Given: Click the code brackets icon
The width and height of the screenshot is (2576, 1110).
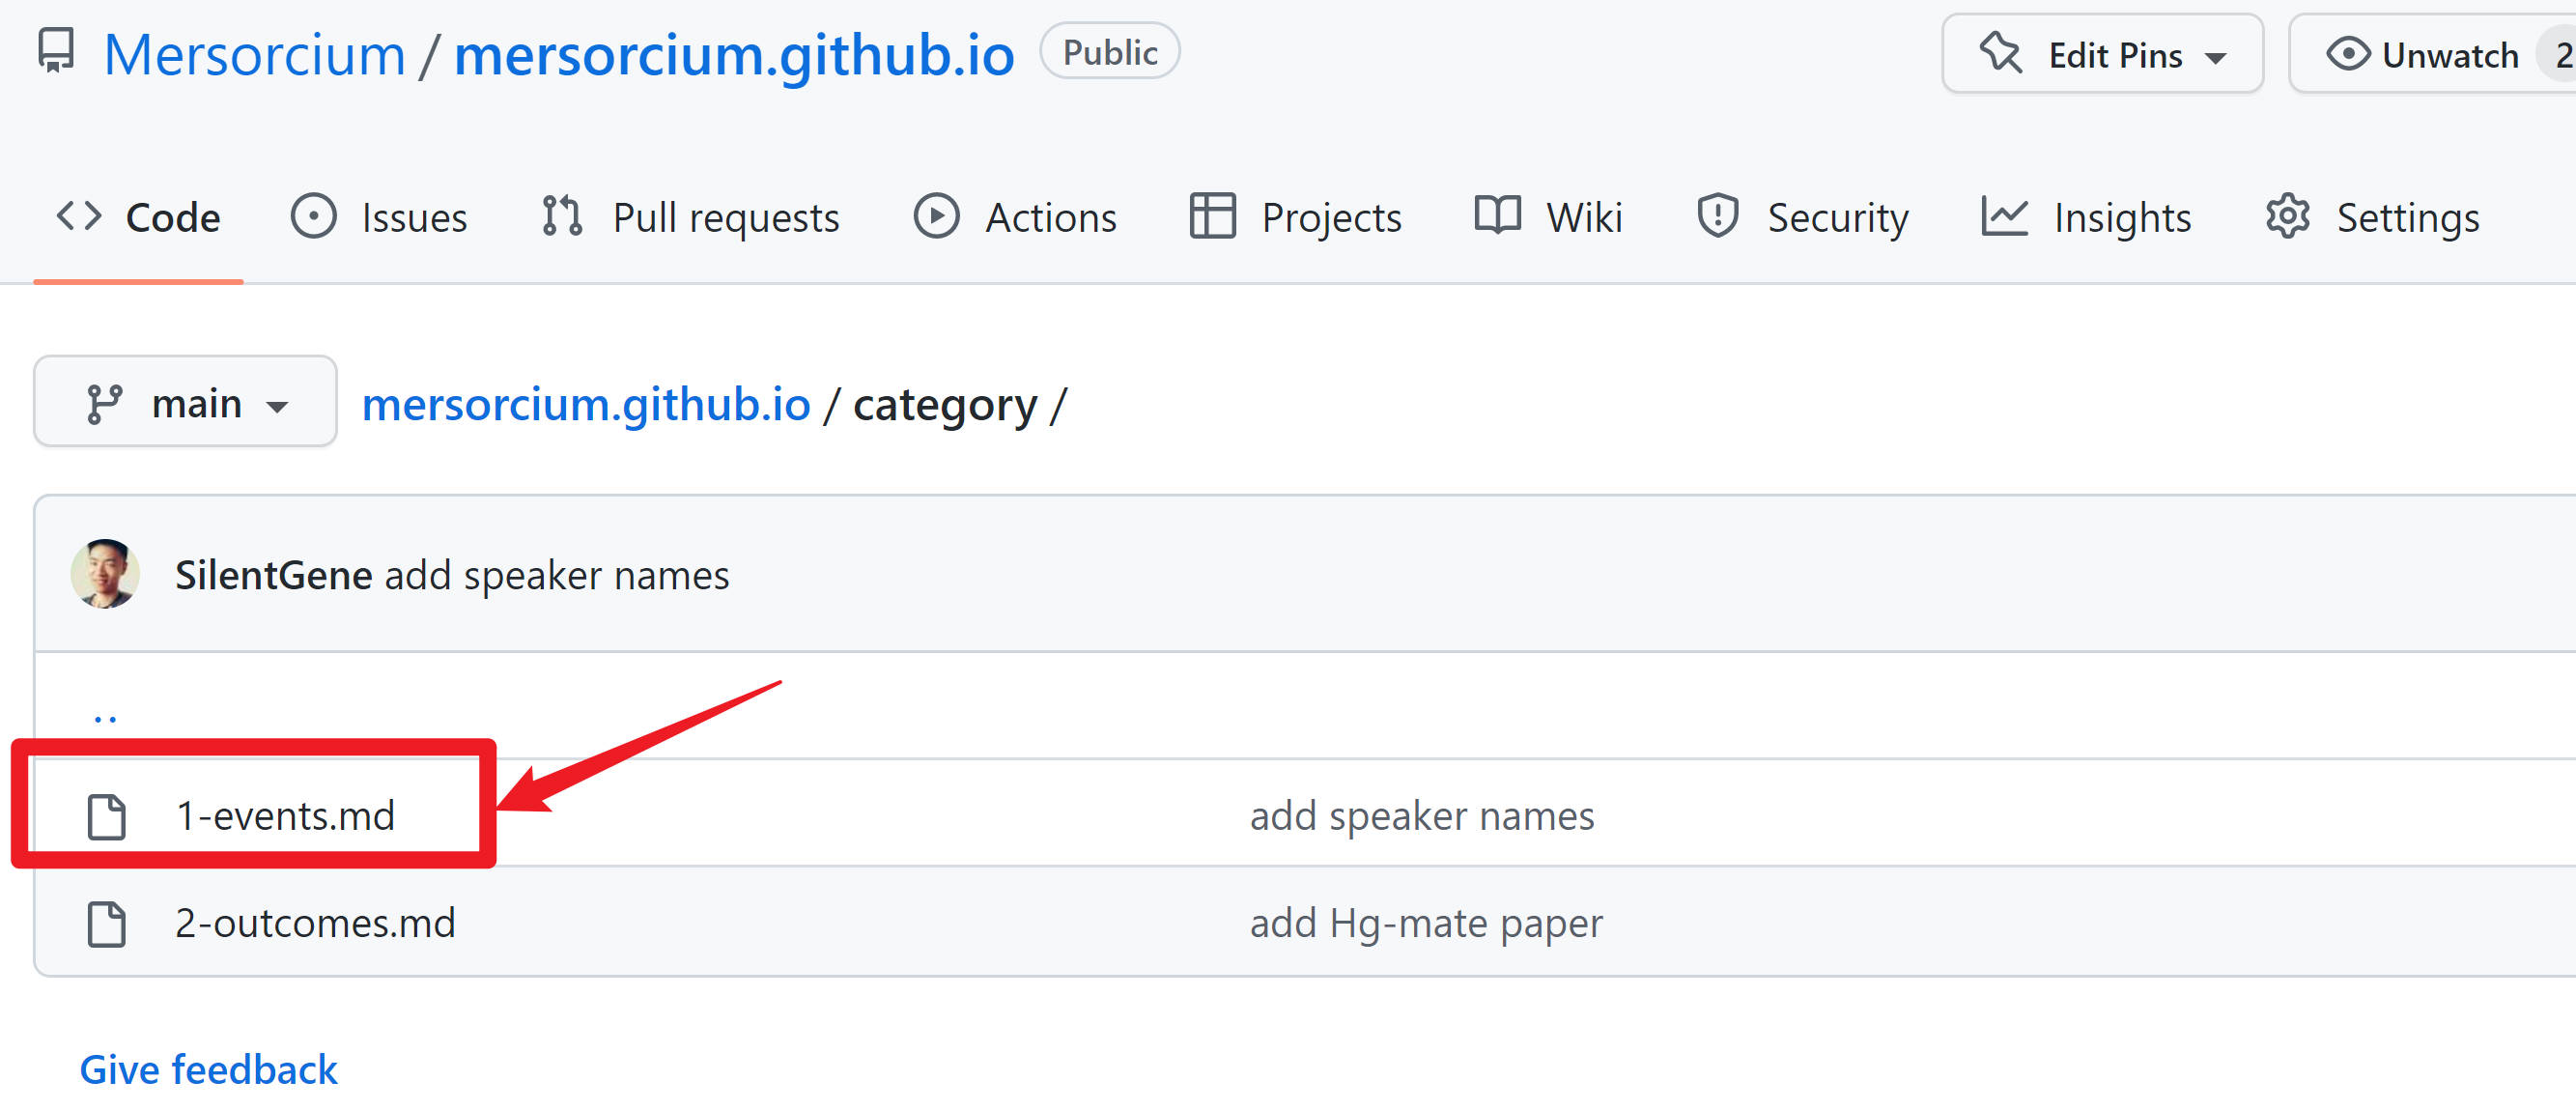Looking at the screenshot, I should click(x=79, y=216).
